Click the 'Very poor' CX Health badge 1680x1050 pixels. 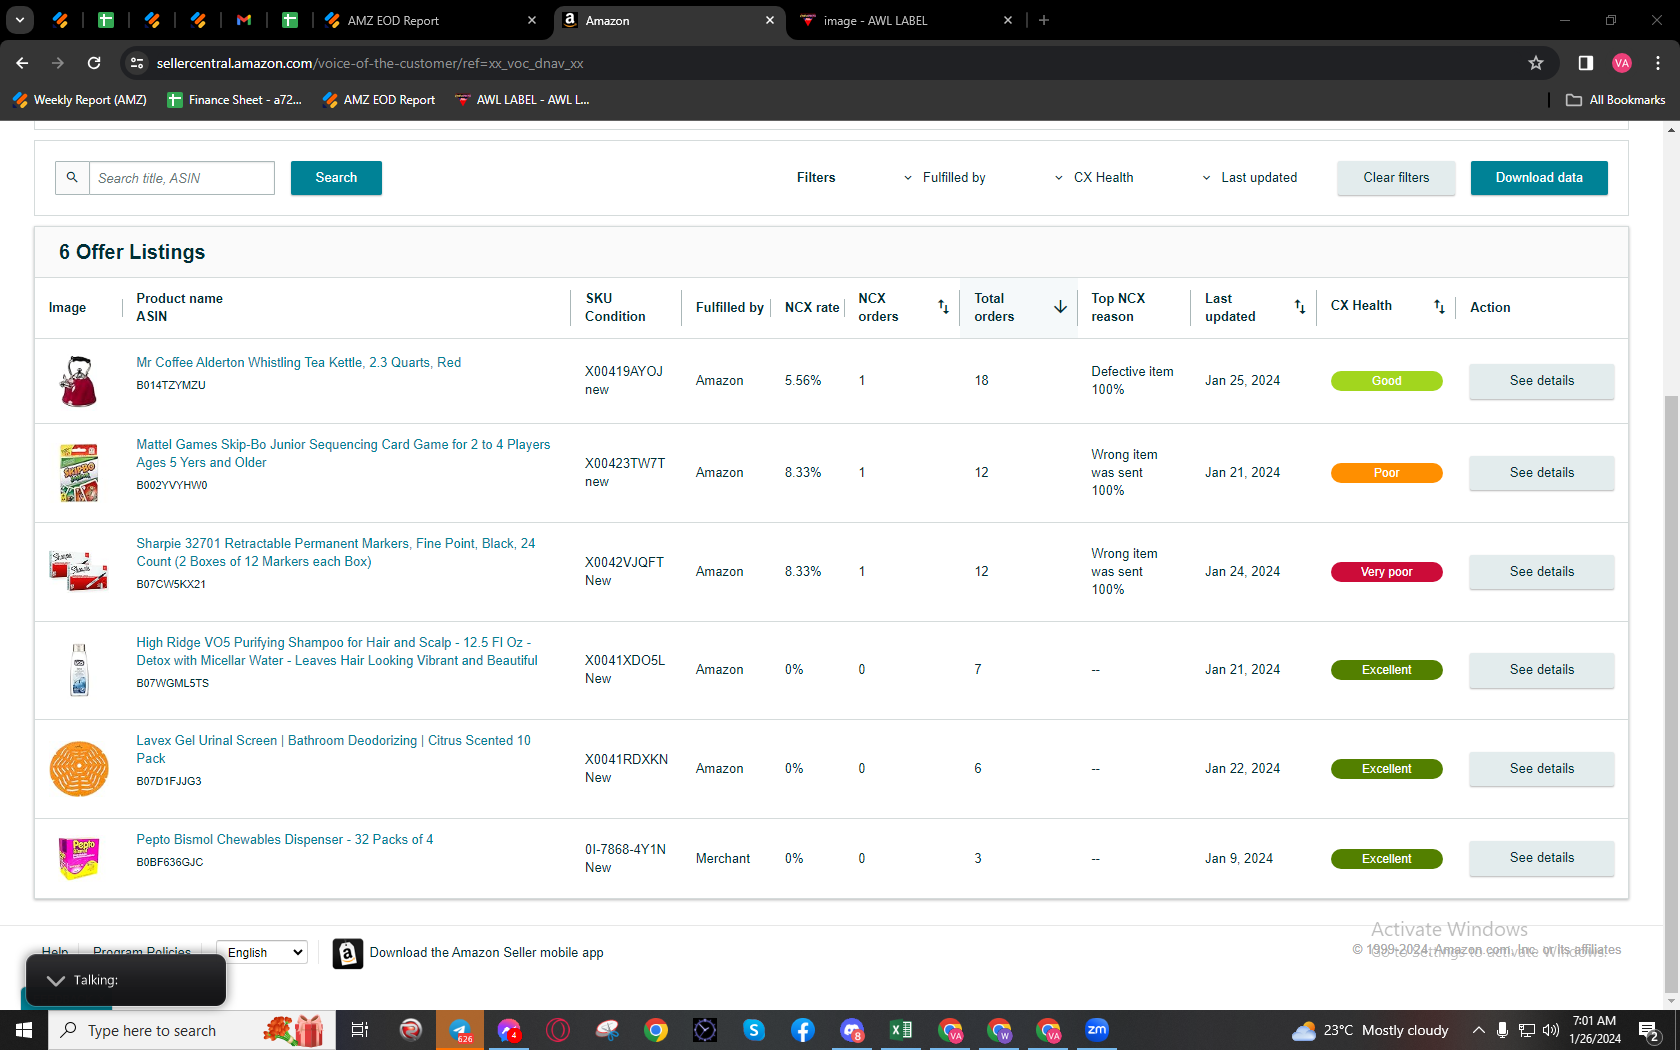(x=1386, y=572)
